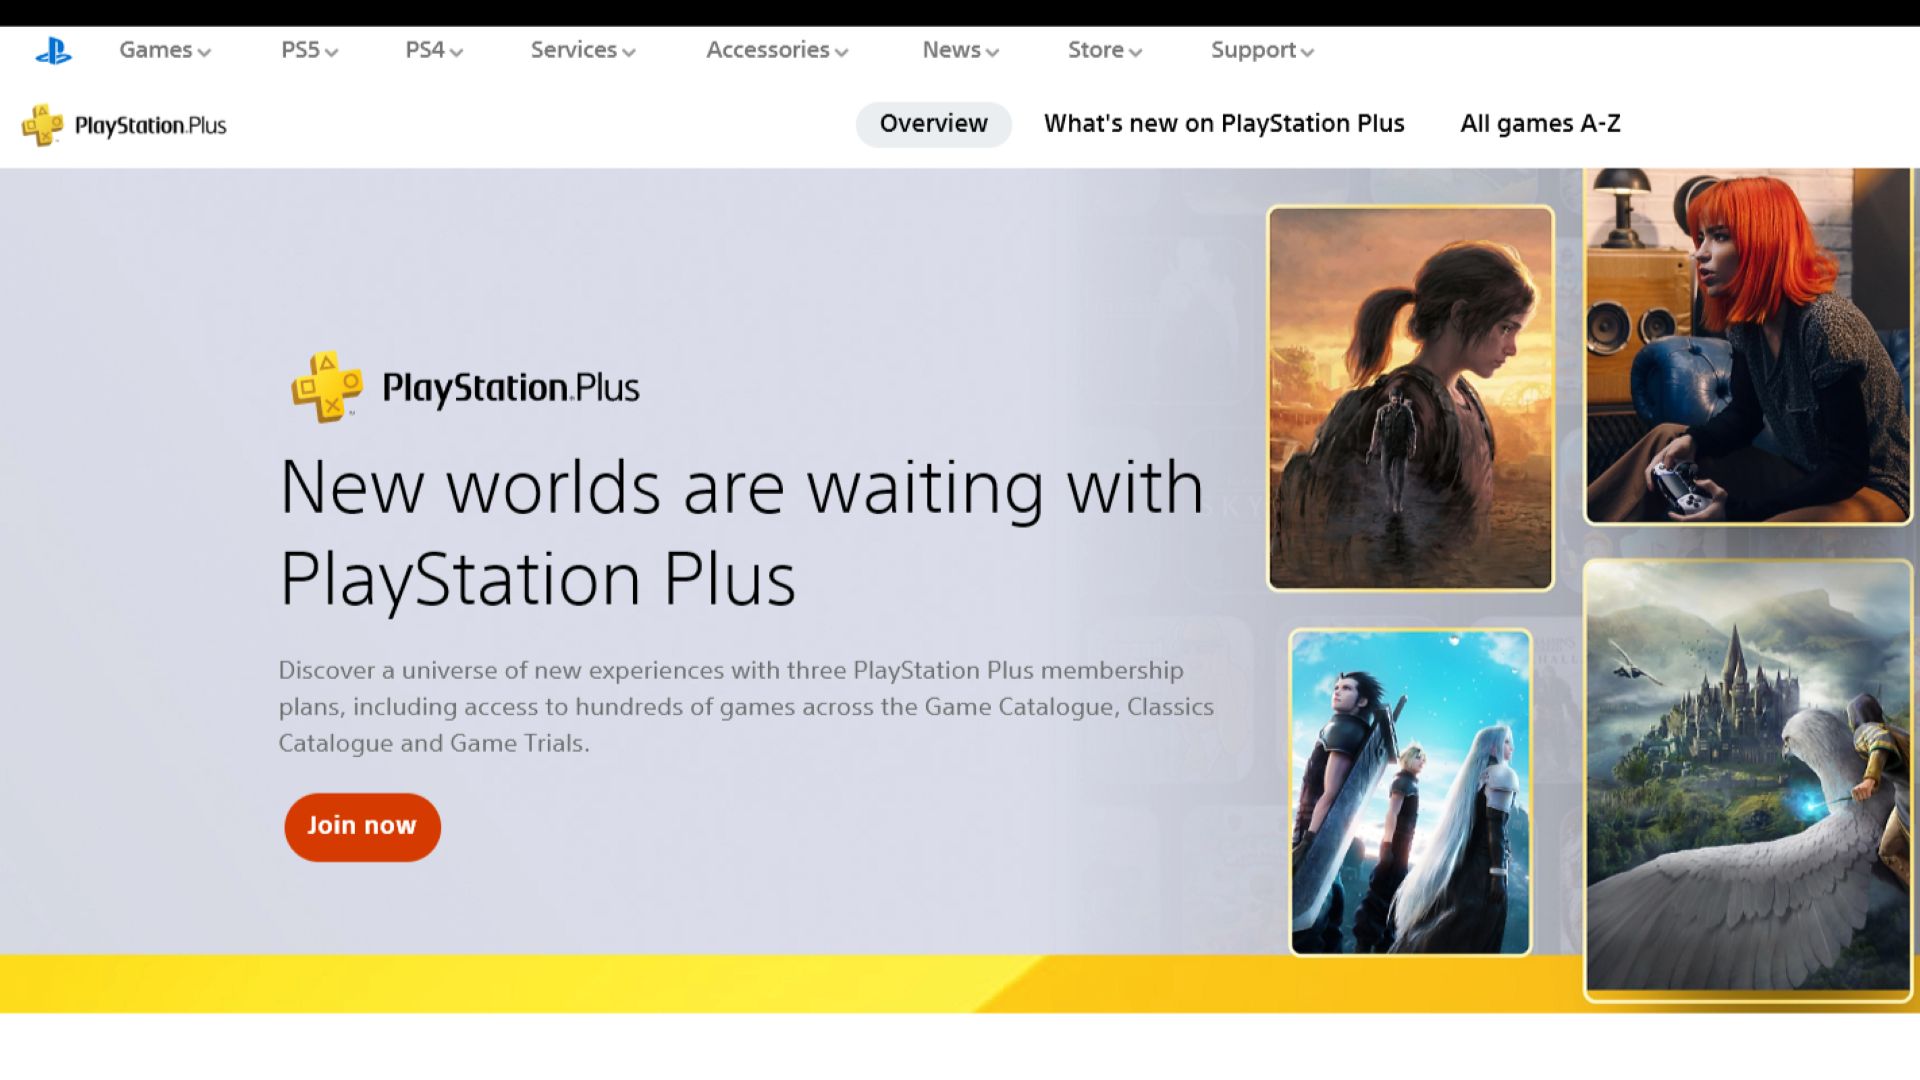Open The Last of Us game artwork
This screenshot has height=1080, width=1920.
click(x=1410, y=398)
